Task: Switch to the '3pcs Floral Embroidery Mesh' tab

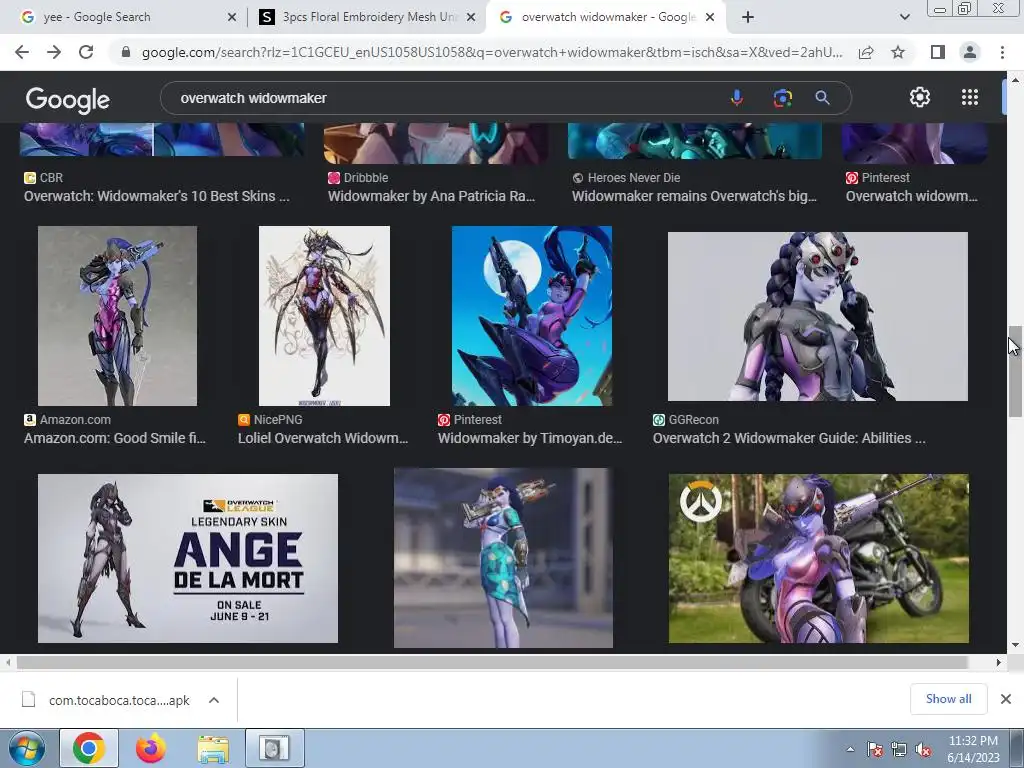Action: point(368,17)
